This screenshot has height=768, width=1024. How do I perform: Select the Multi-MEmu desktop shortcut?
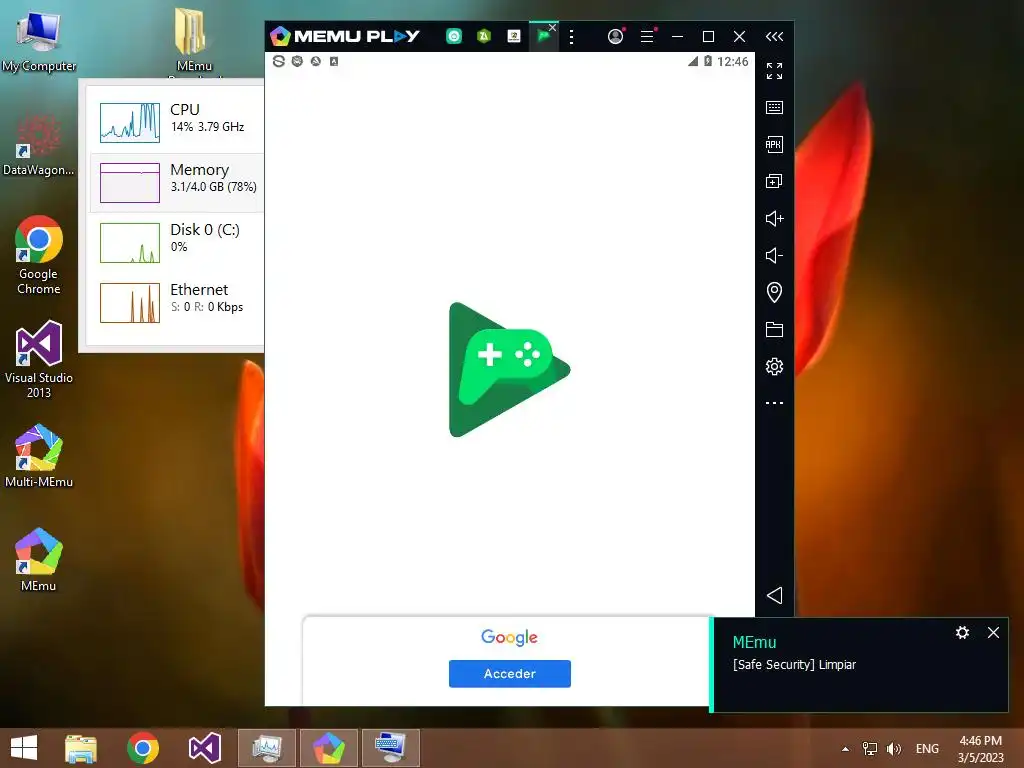39,456
